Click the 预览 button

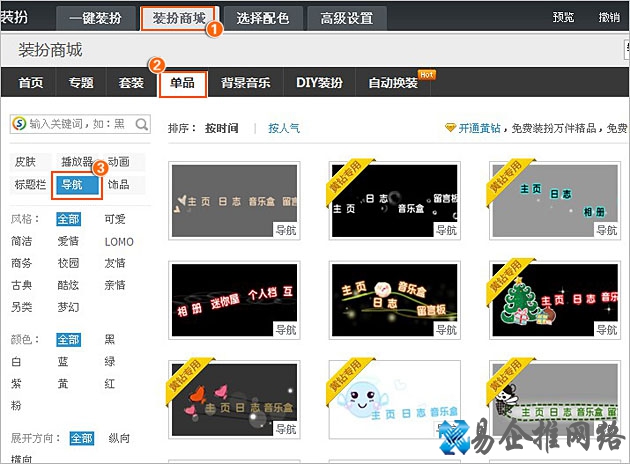point(563,17)
